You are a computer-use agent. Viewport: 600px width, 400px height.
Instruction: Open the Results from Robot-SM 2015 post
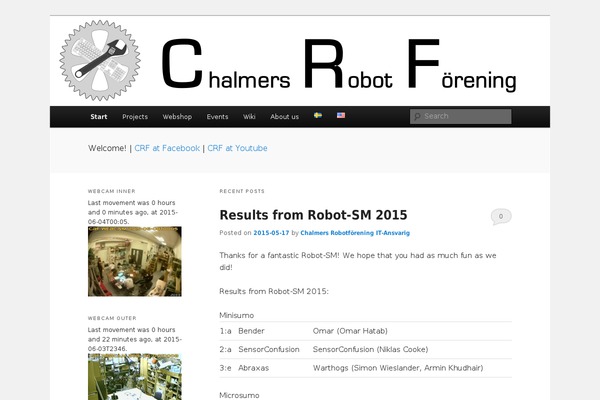313,215
